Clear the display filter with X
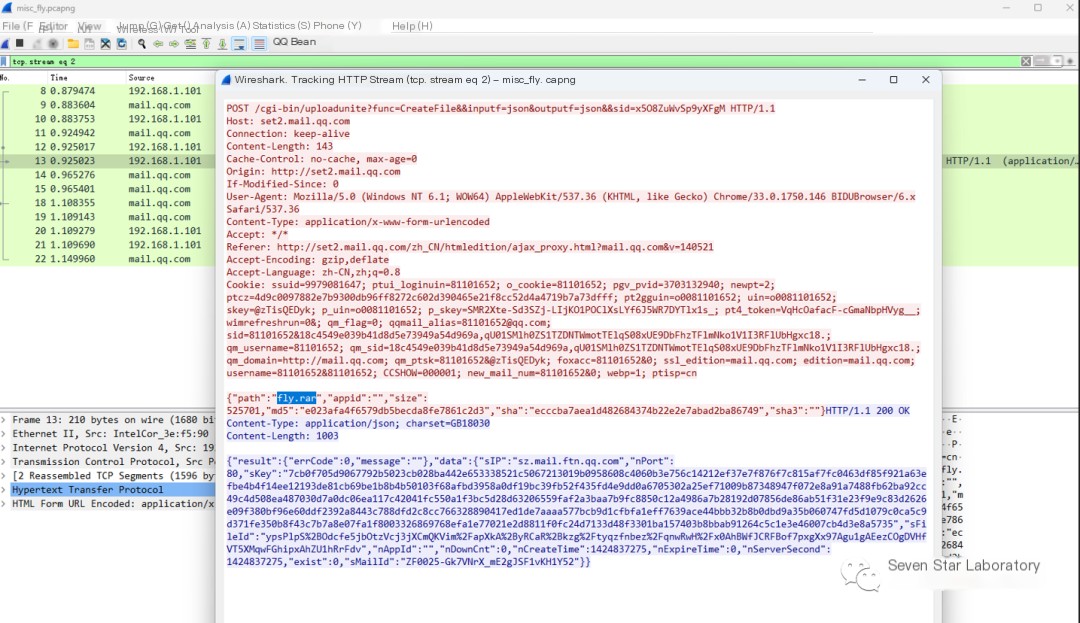Viewport: 1080px width, 623px height. pos(1026,61)
